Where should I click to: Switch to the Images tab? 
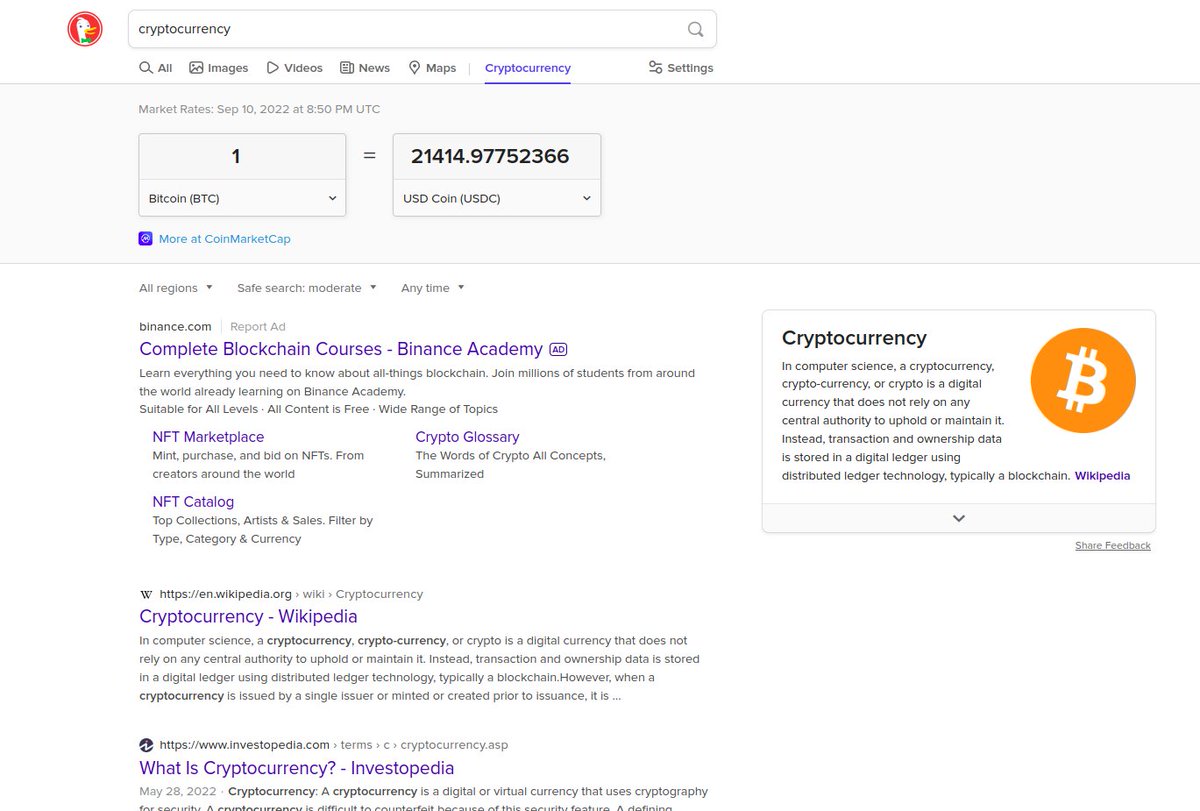click(x=218, y=68)
